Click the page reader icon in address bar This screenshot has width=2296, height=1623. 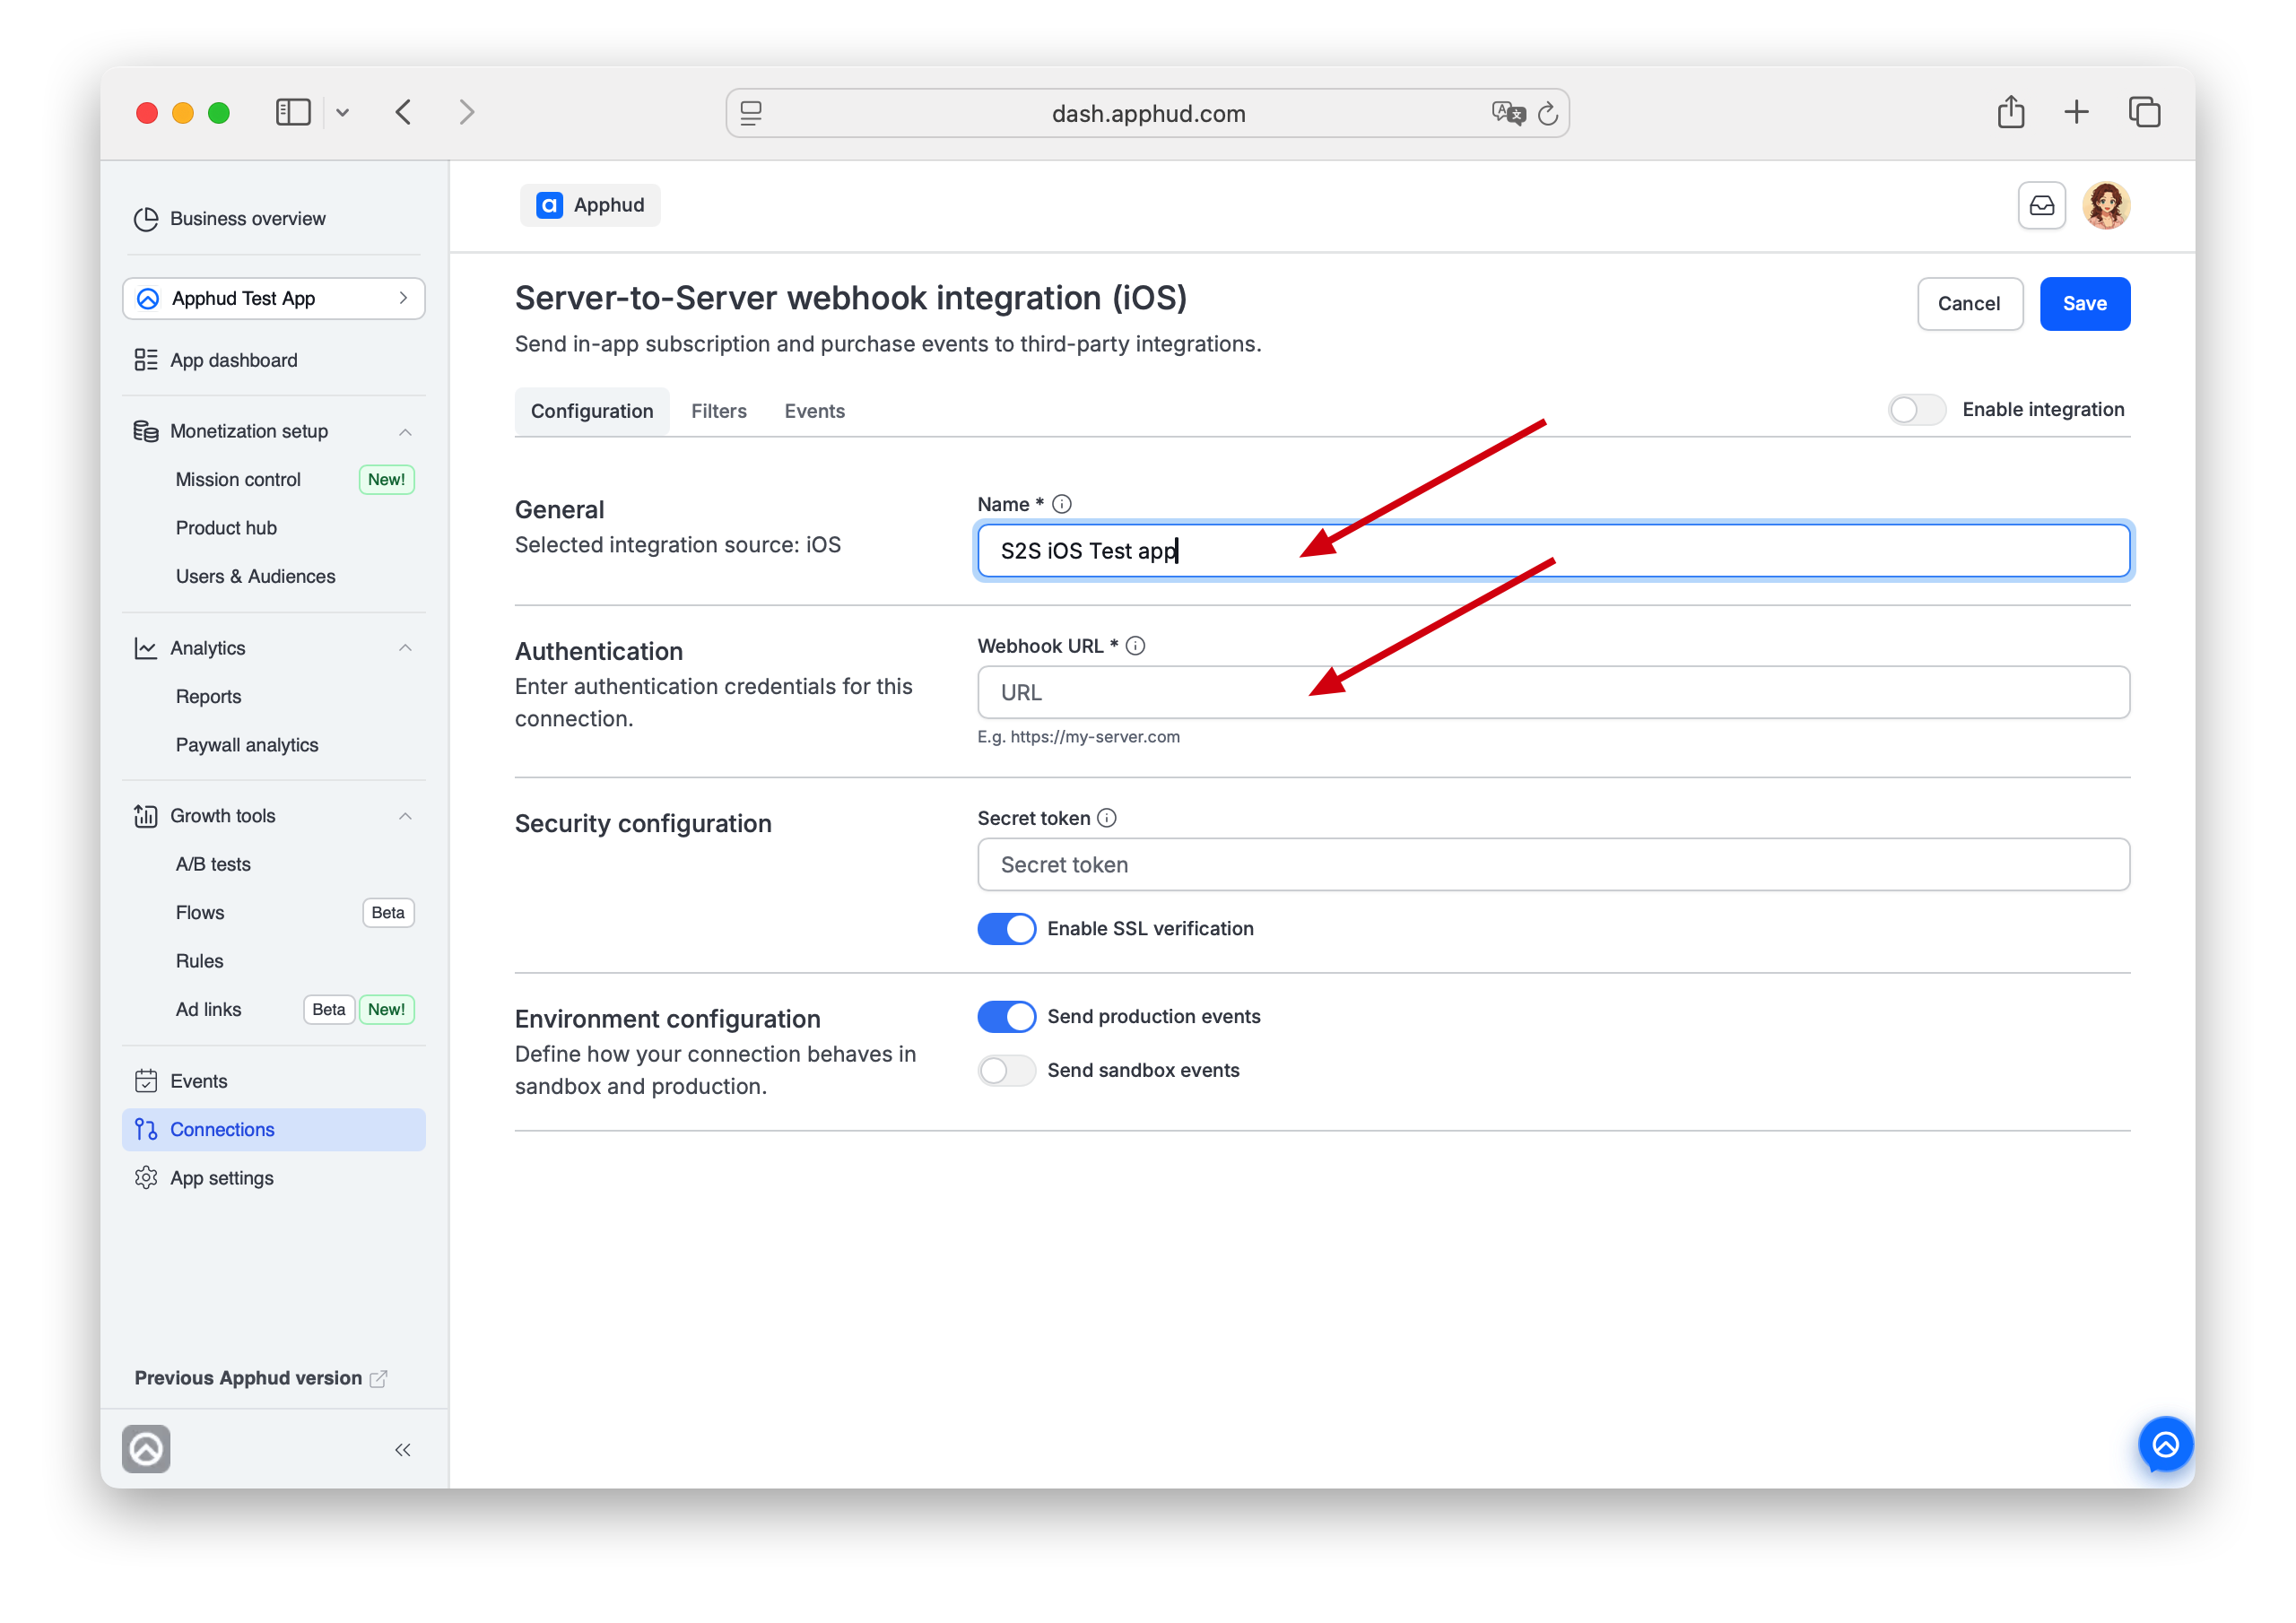click(x=751, y=114)
